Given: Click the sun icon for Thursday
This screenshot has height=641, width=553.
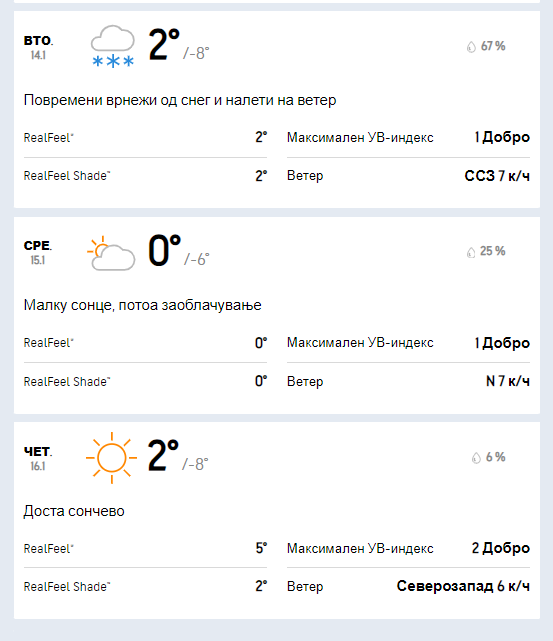Looking at the screenshot, I should (x=112, y=458).
